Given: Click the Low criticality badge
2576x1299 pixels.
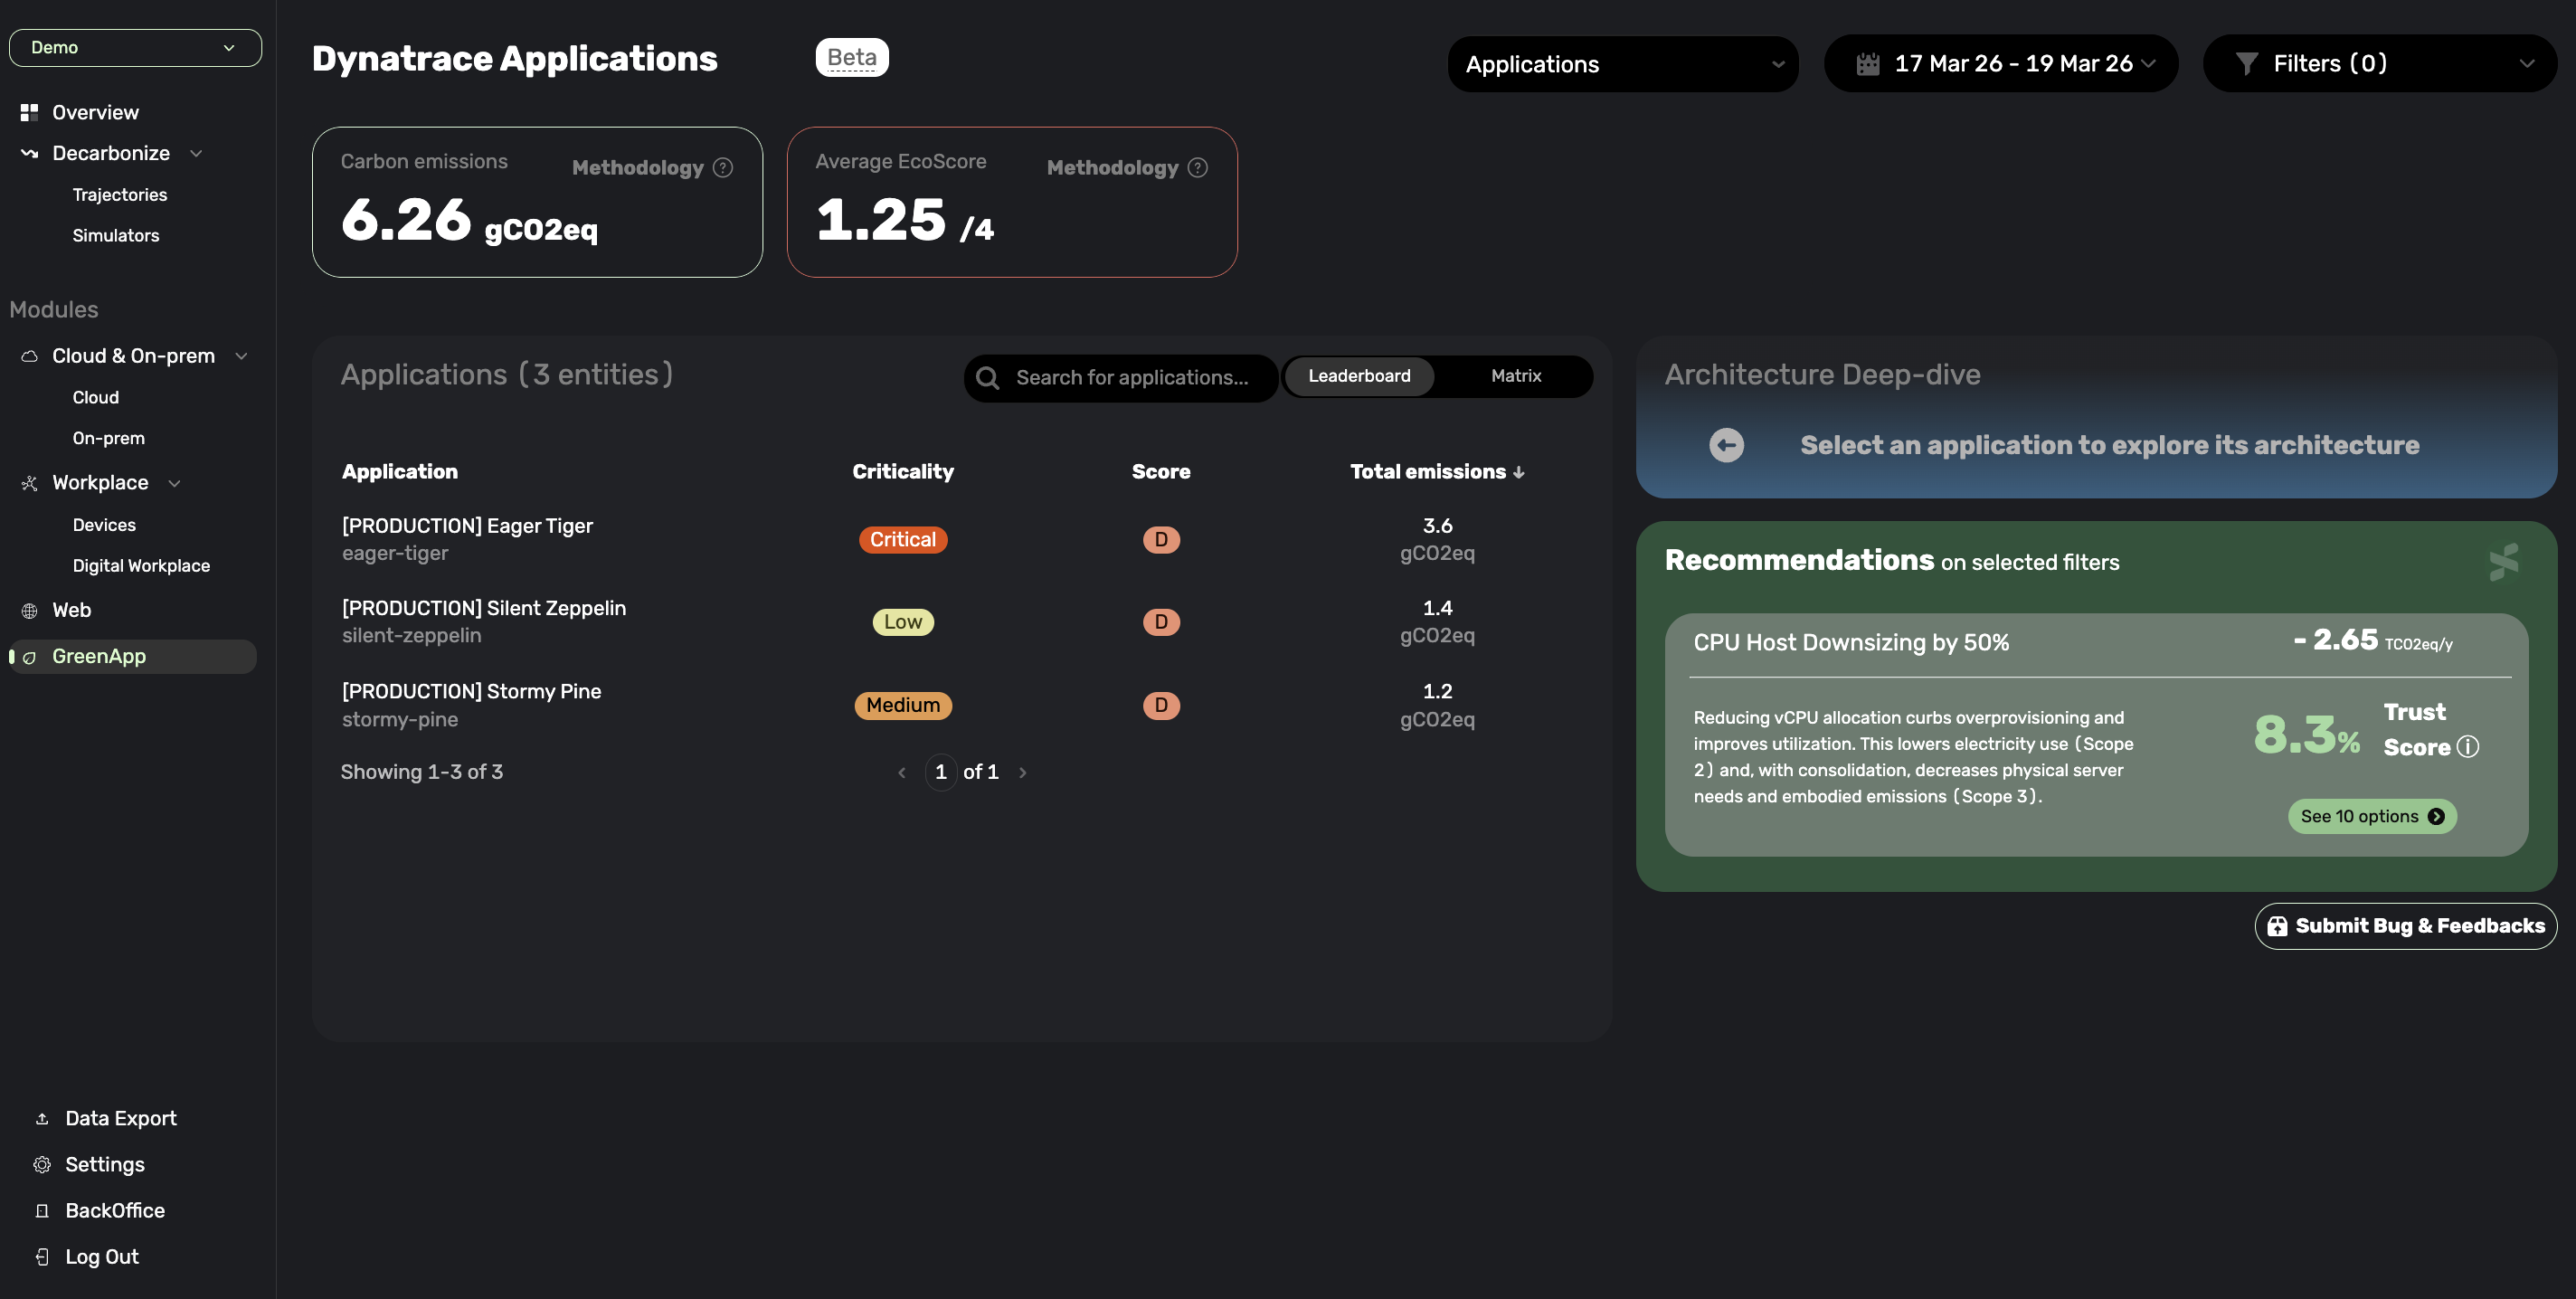Looking at the screenshot, I should (x=903, y=622).
